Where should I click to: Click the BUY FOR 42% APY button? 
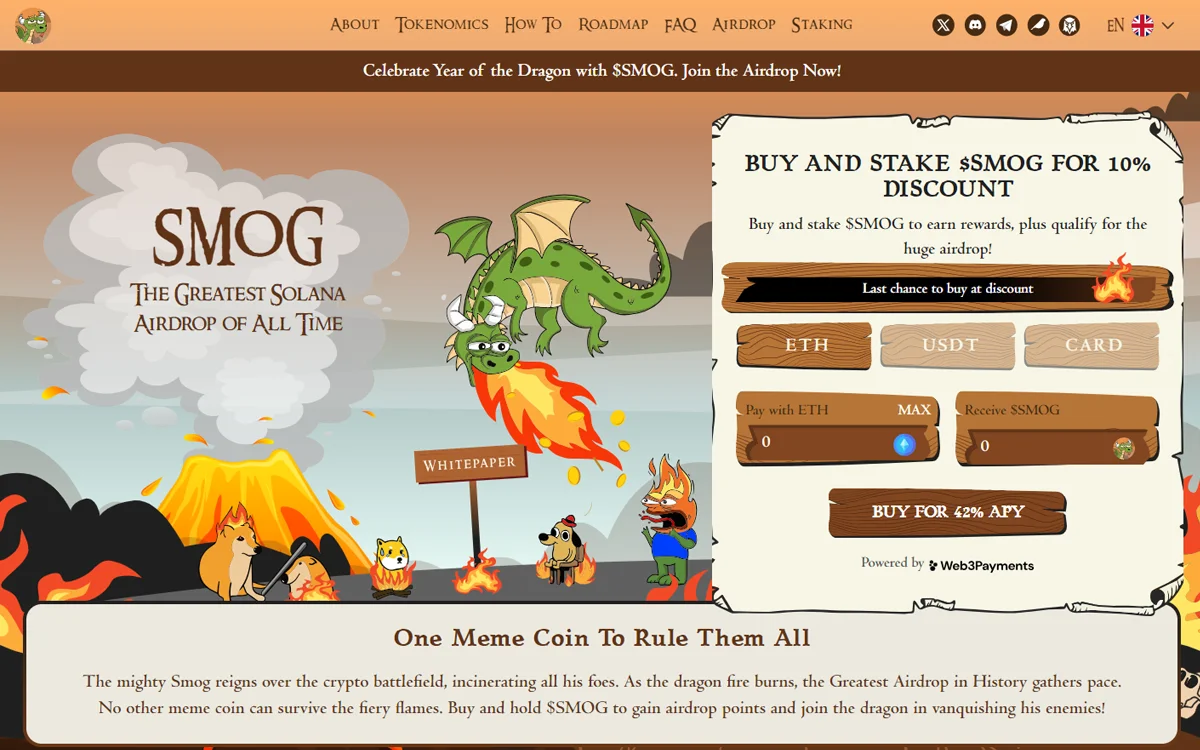pos(948,512)
